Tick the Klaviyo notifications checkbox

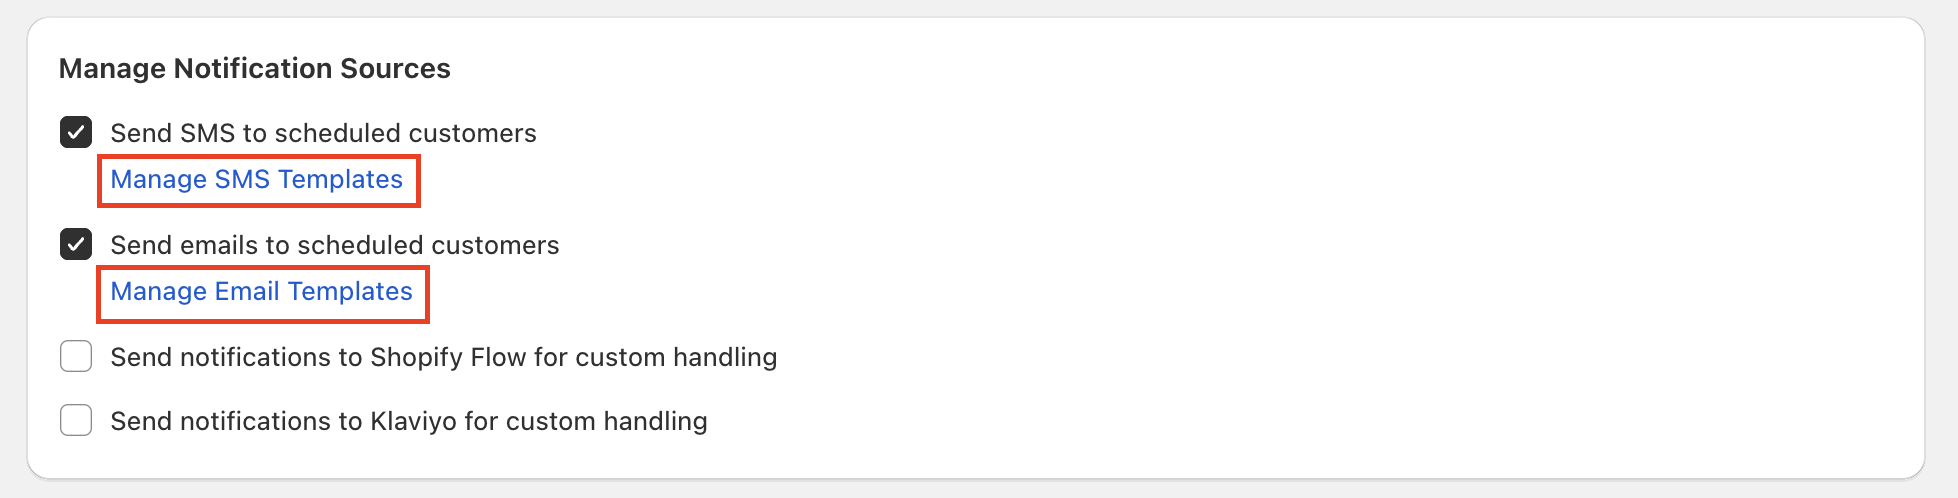(x=76, y=420)
